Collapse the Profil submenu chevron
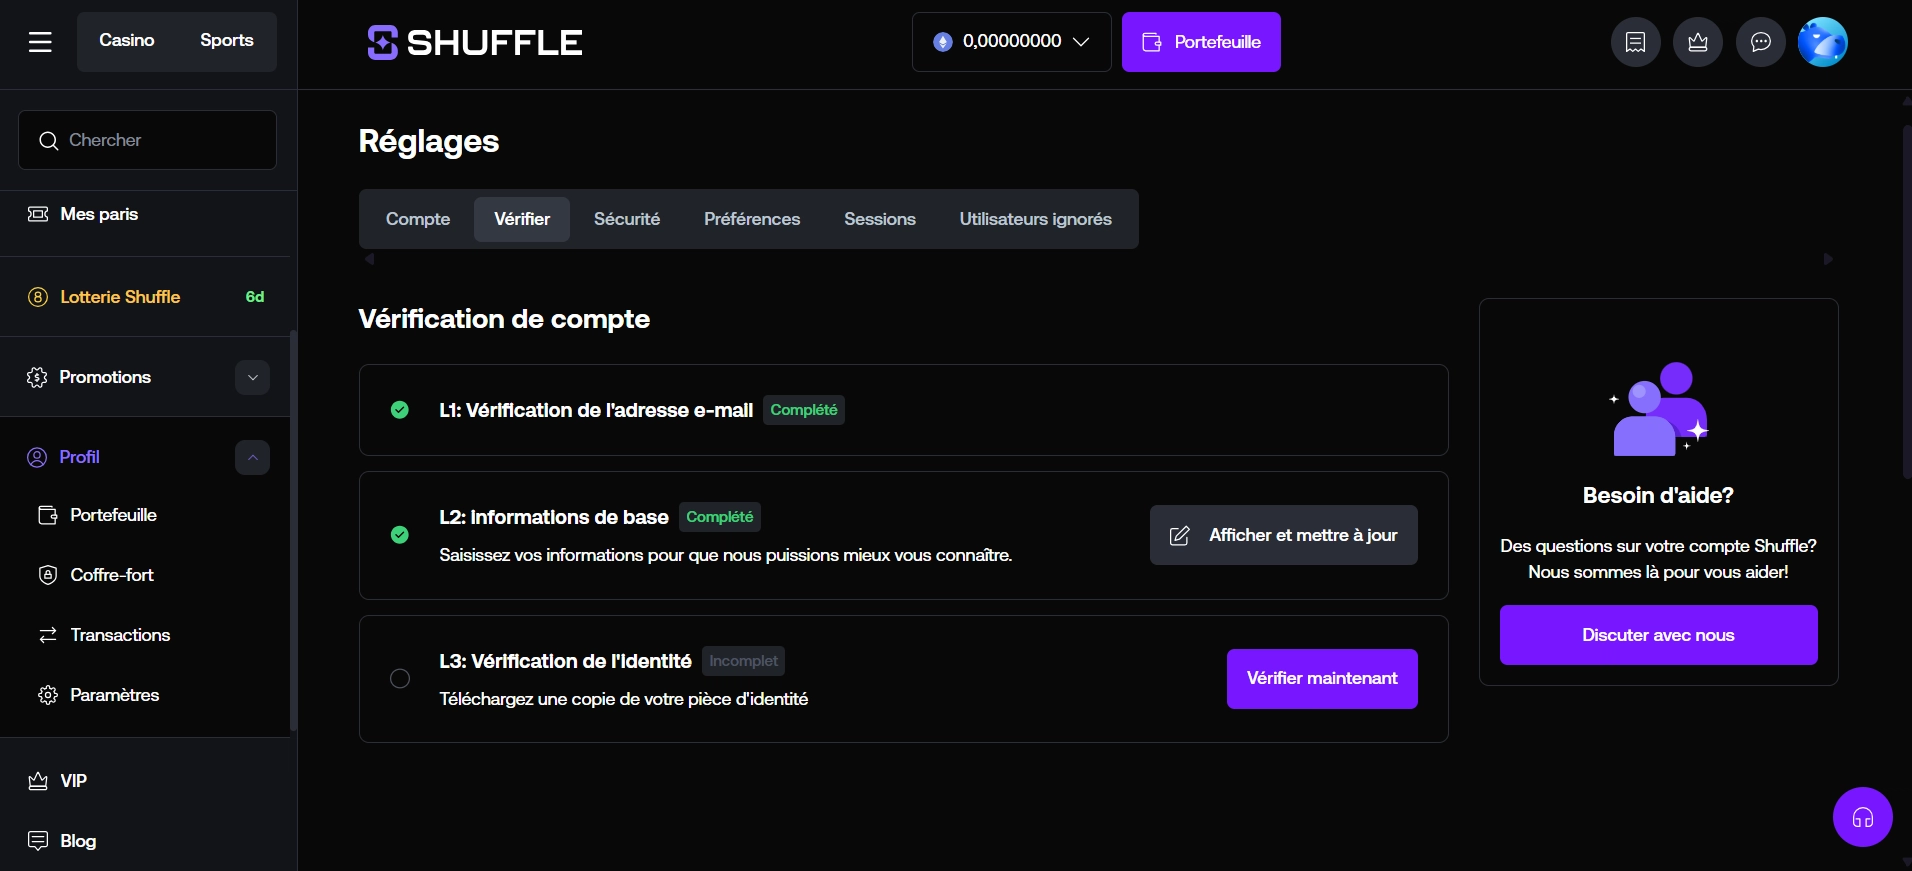This screenshot has width=1912, height=871. click(x=253, y=457)
